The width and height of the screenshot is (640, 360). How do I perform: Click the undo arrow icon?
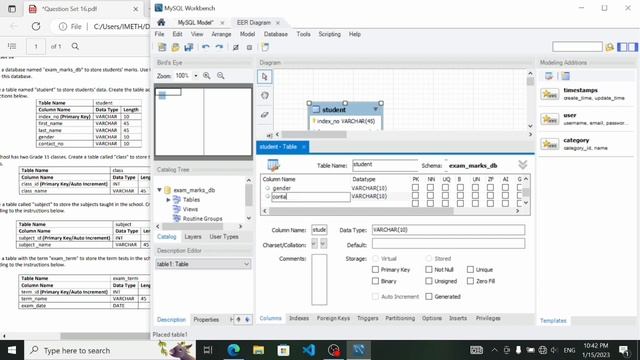click(205, 47)
